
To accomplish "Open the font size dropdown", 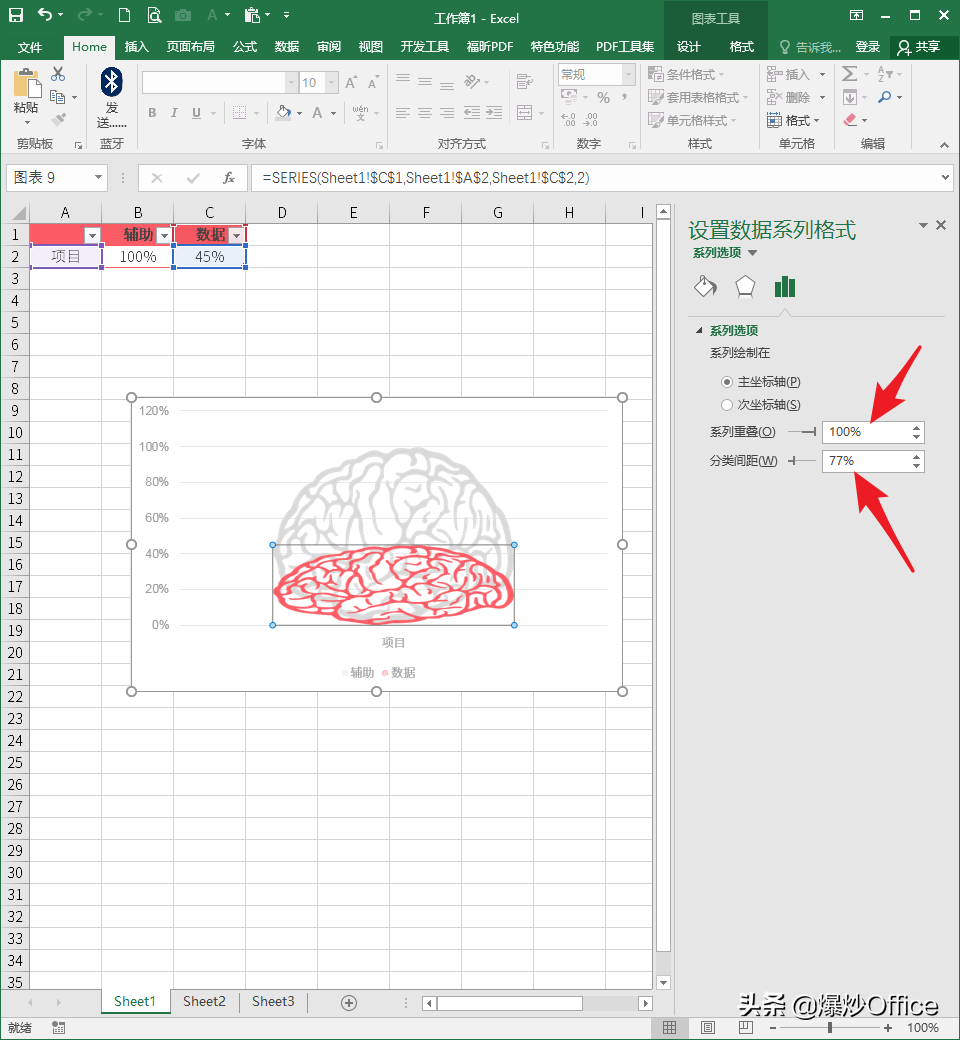I will pos(332,82).
